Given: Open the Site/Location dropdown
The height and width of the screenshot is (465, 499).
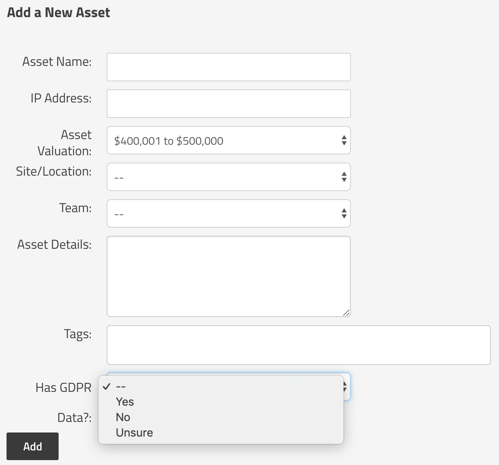Looking at the screenshot, I should [228, 177].
